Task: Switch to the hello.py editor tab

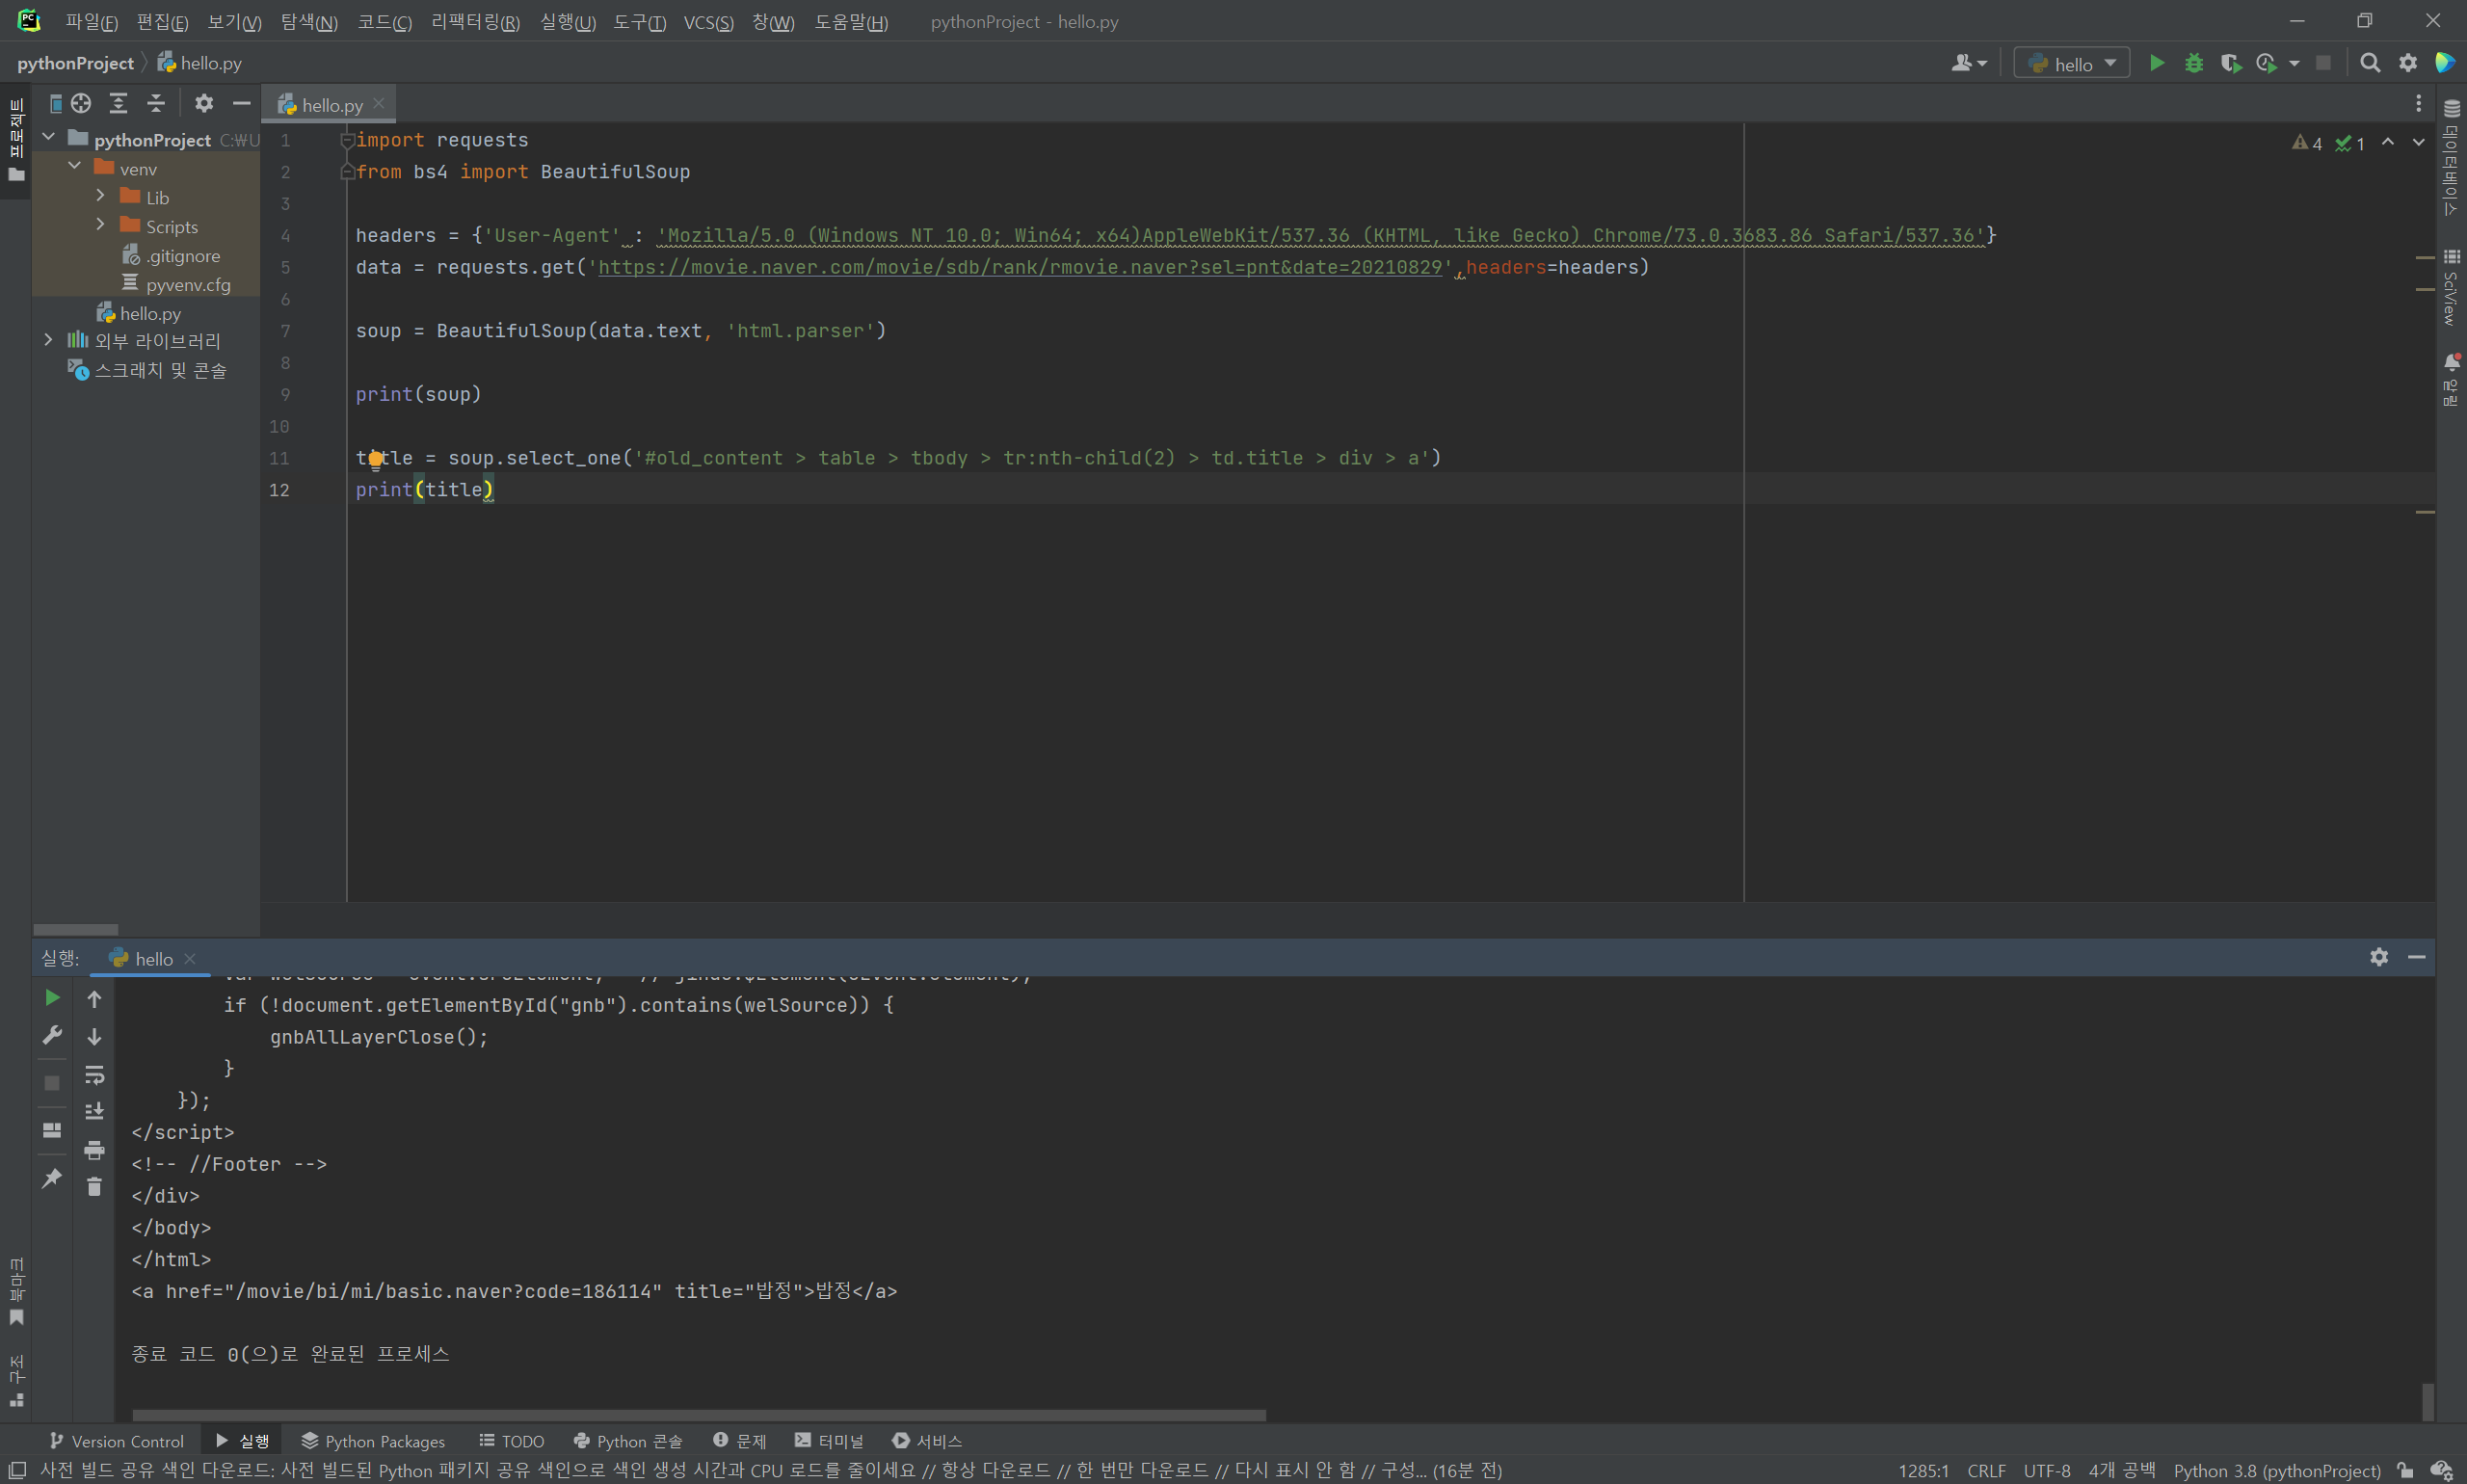Action: 330,104
